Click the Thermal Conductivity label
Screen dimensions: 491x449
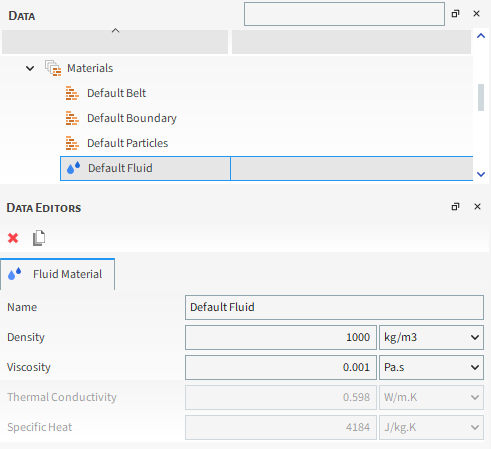coord(62,397)
